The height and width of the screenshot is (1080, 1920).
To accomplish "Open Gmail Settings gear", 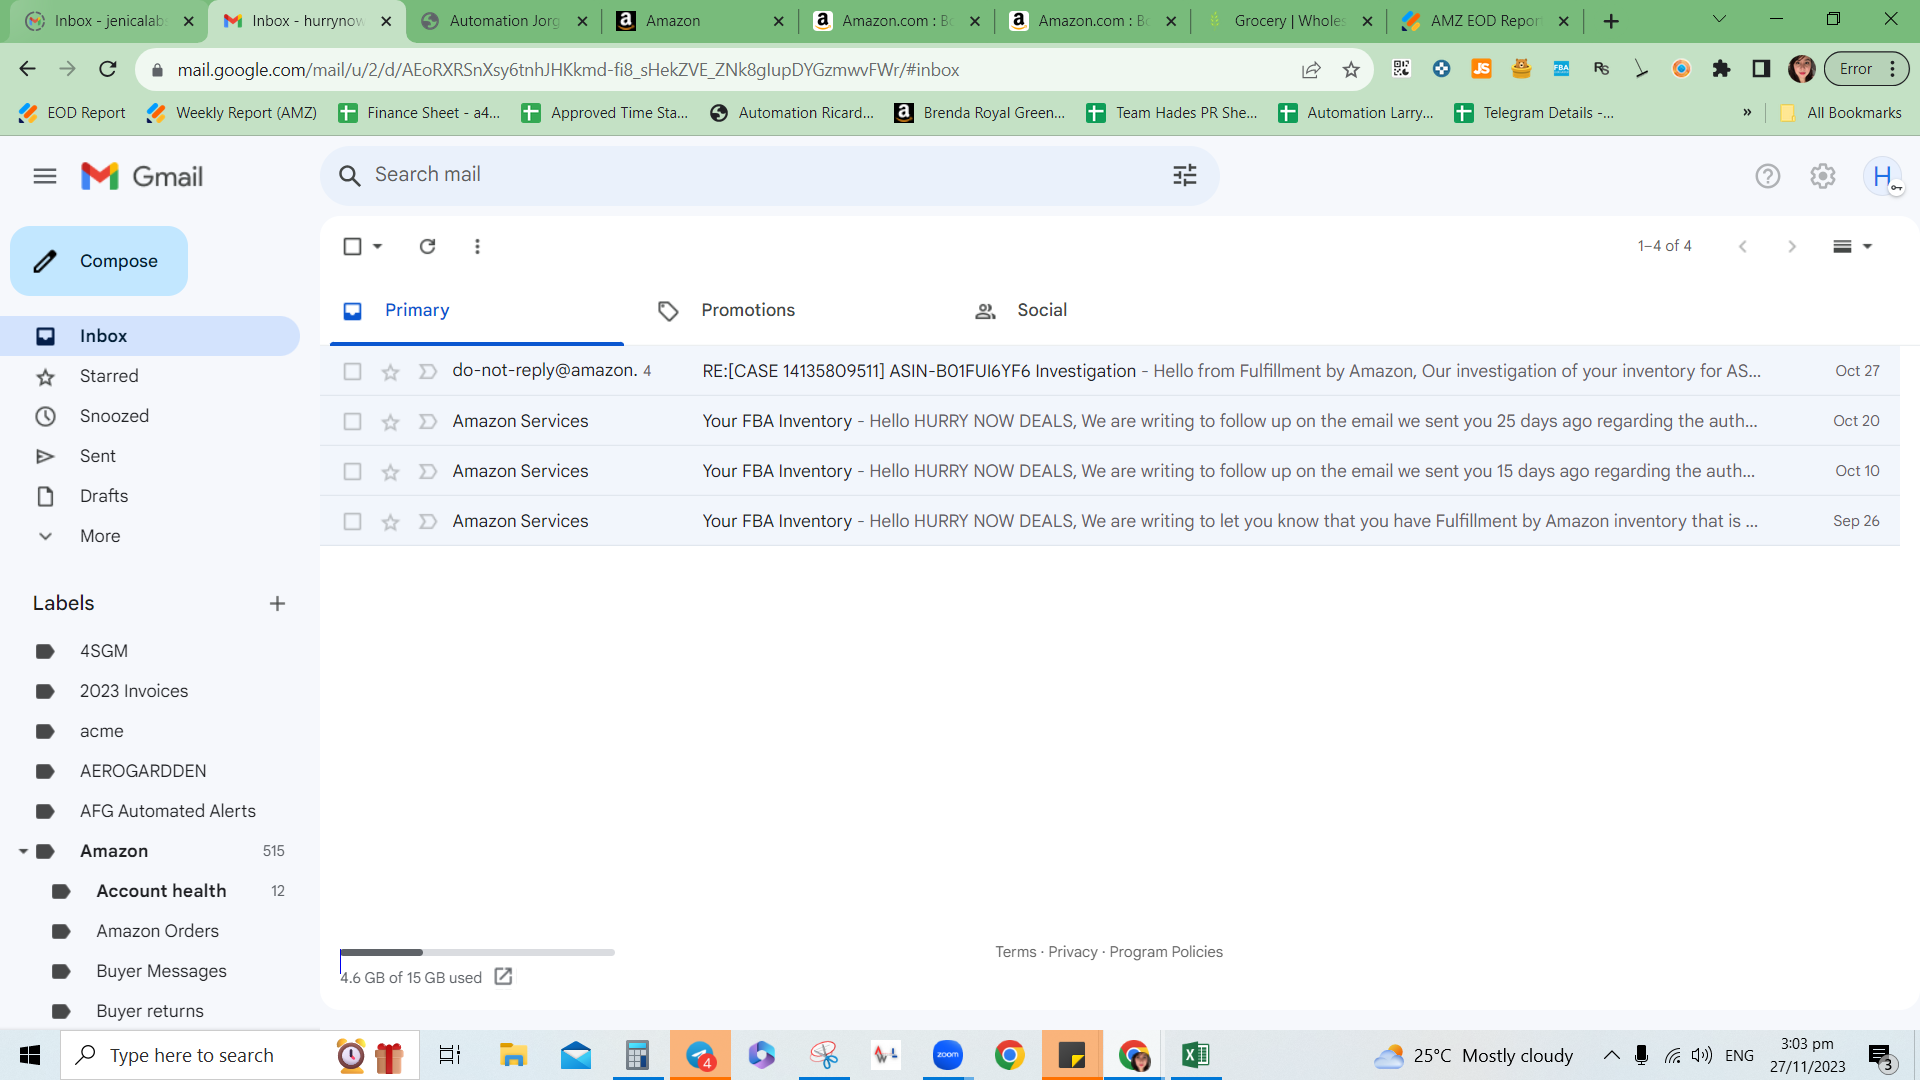I will tap(1823, 176).
